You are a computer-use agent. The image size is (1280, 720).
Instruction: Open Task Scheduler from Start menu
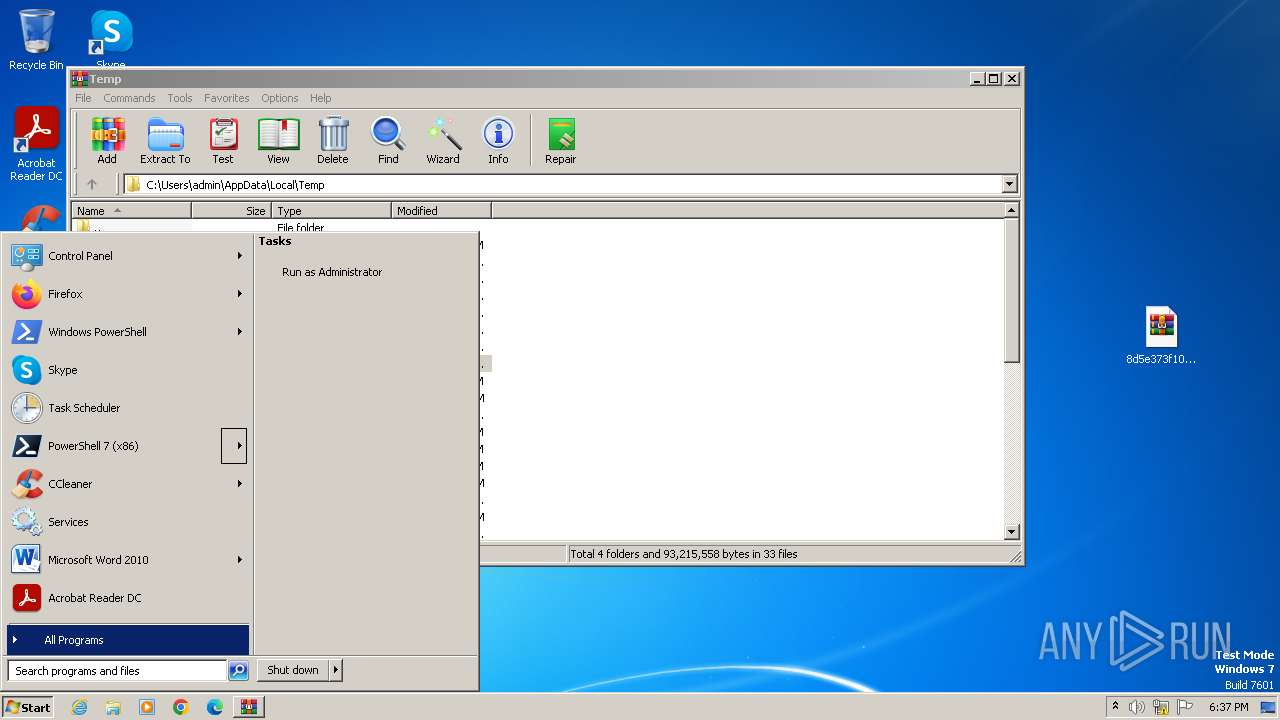click(x=128, y=408)
